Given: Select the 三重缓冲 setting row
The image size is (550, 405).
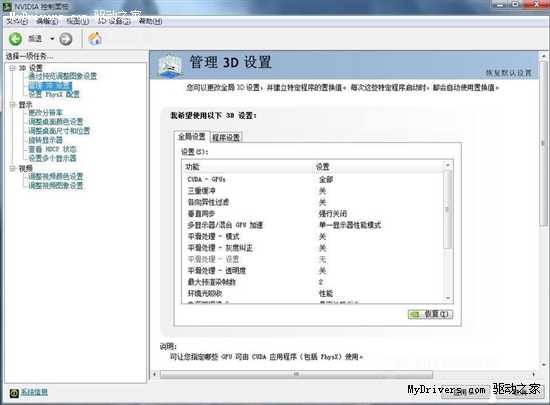Looking at the screenshot, I should [313, 191].
